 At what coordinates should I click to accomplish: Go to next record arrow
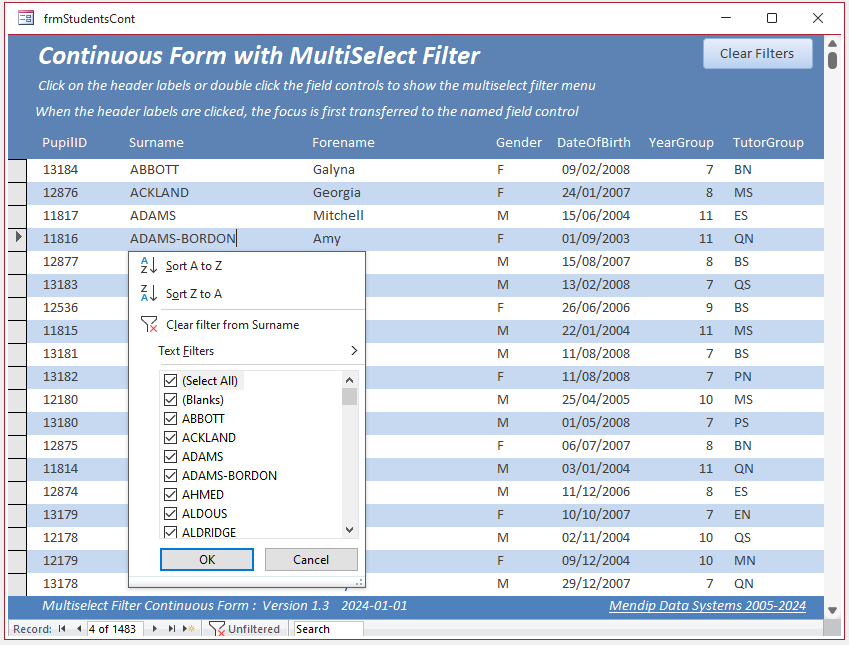(x=155, y=629)
